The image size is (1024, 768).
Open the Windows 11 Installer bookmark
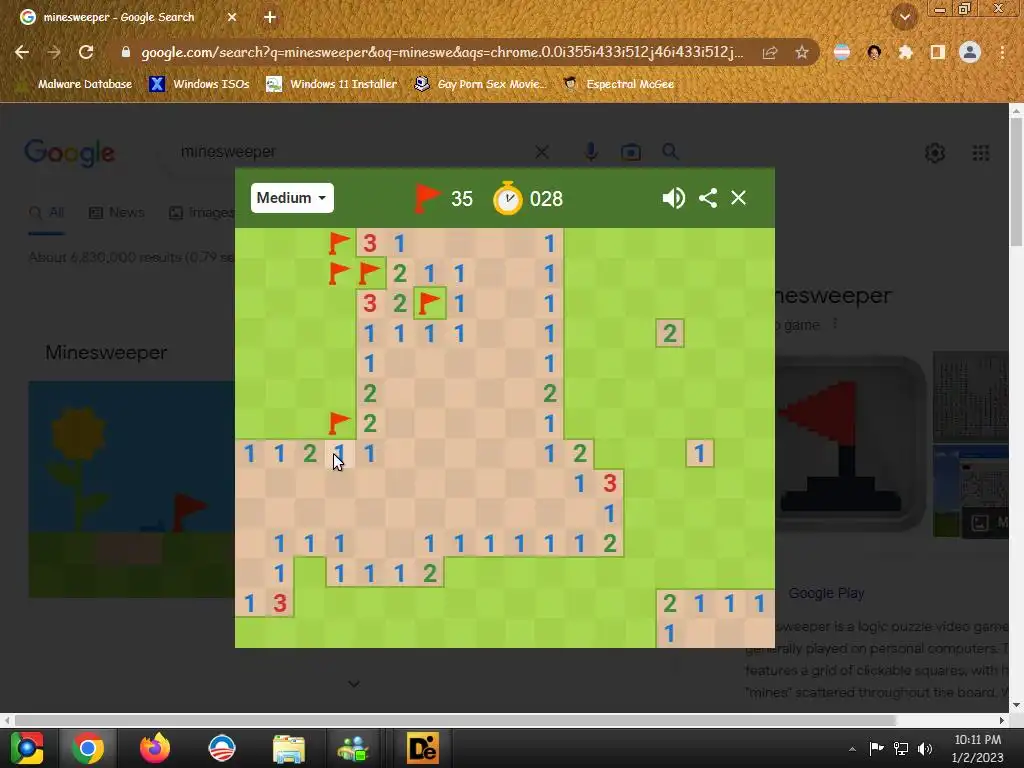pos(332,84)
